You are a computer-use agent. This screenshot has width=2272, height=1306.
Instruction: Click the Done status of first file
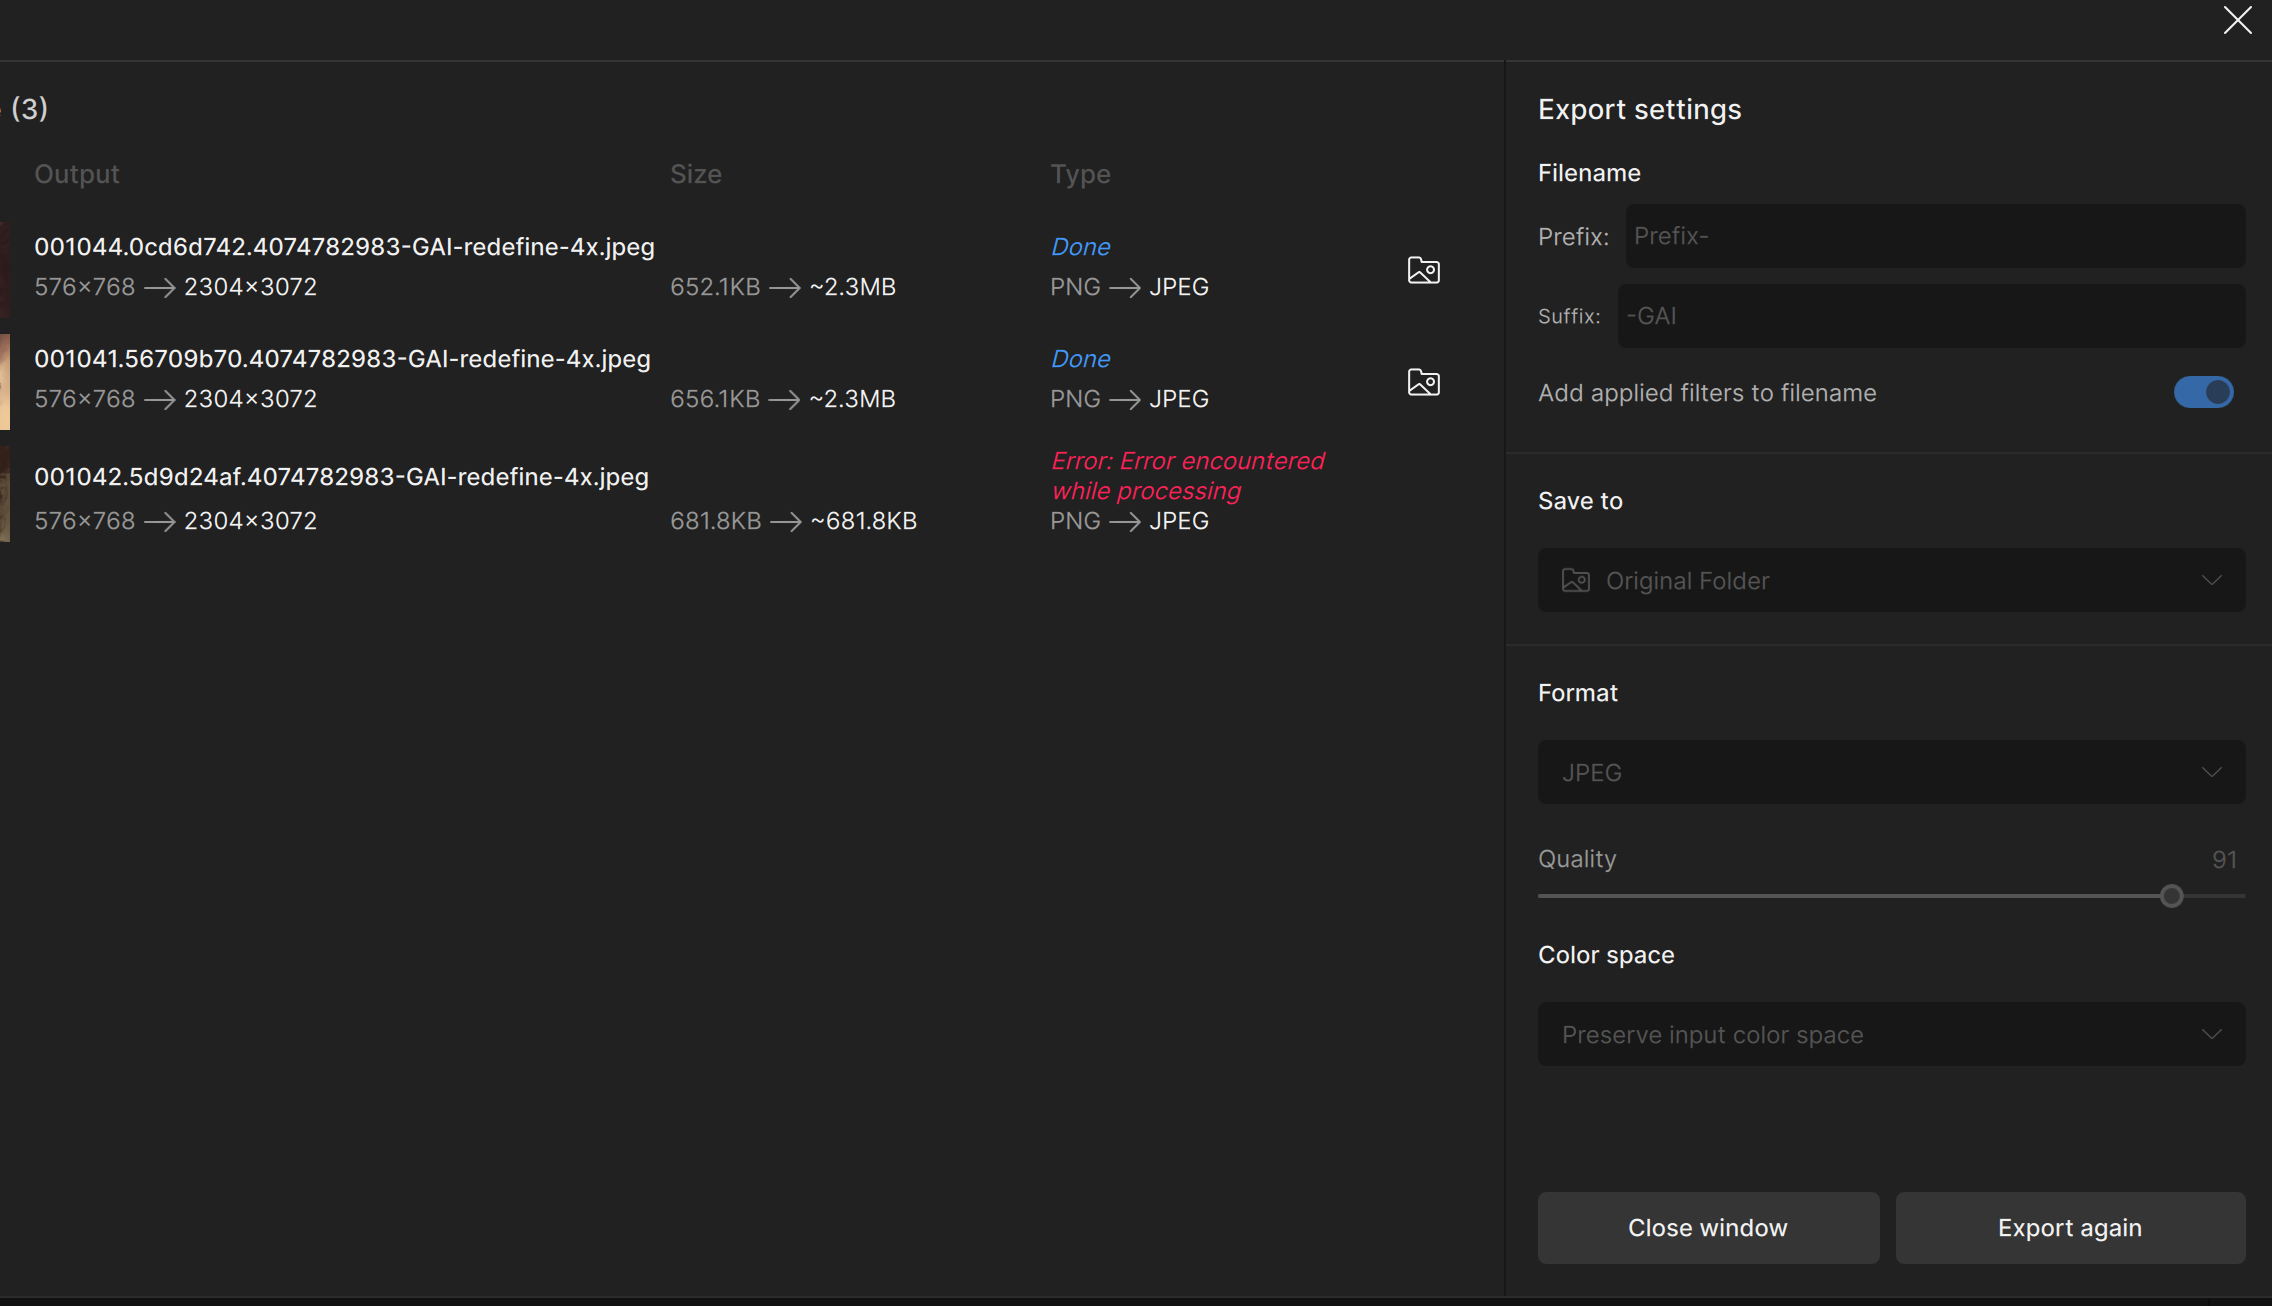[x=1080, y=247]
